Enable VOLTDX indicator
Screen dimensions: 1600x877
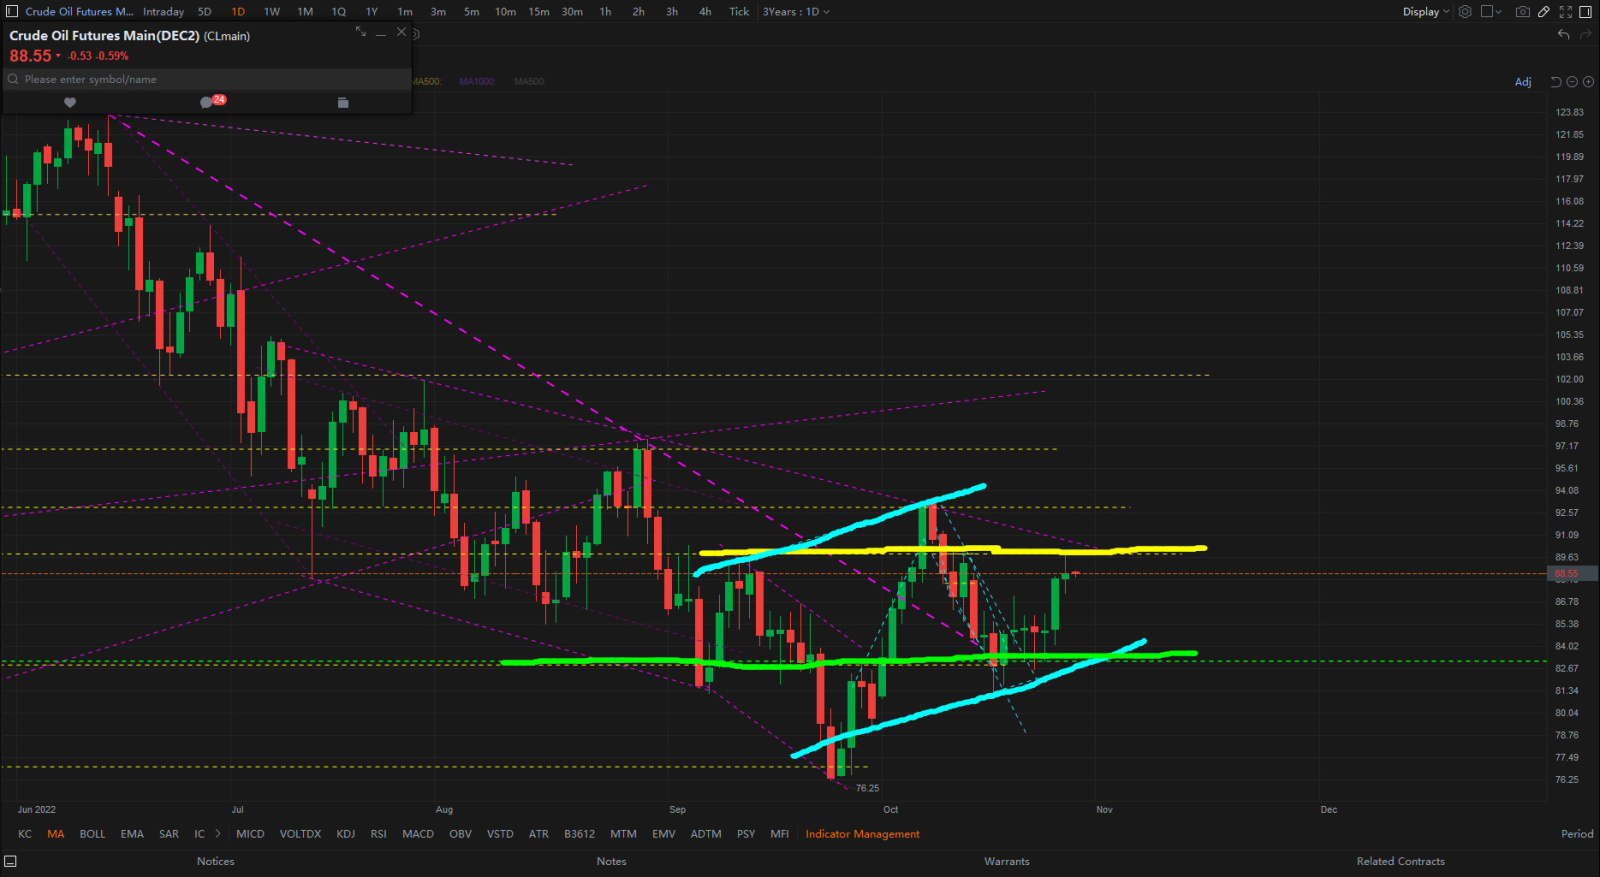pos(300,834)
